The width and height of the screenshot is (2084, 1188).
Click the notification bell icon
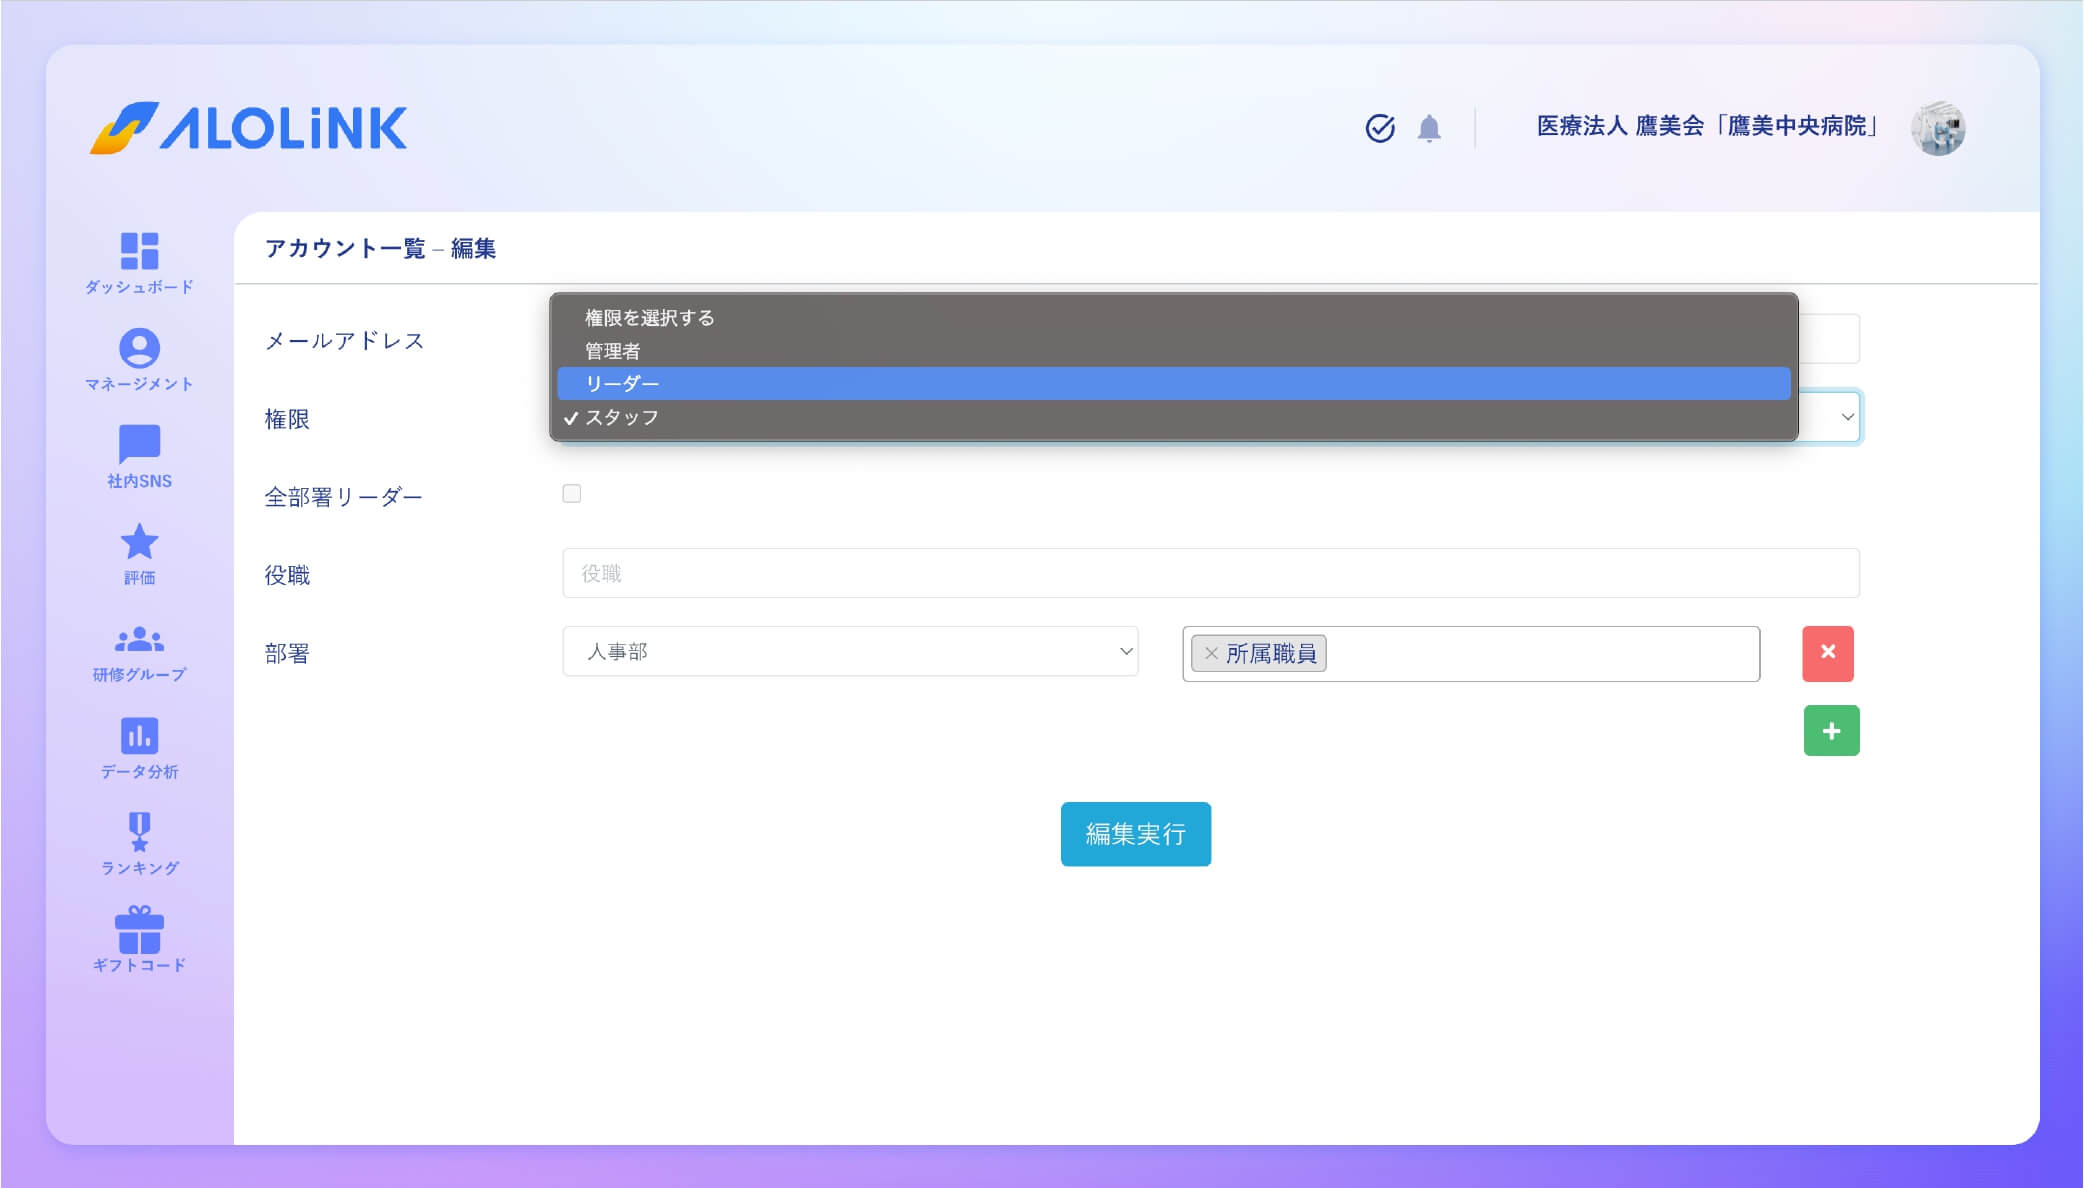point(1429,128)
